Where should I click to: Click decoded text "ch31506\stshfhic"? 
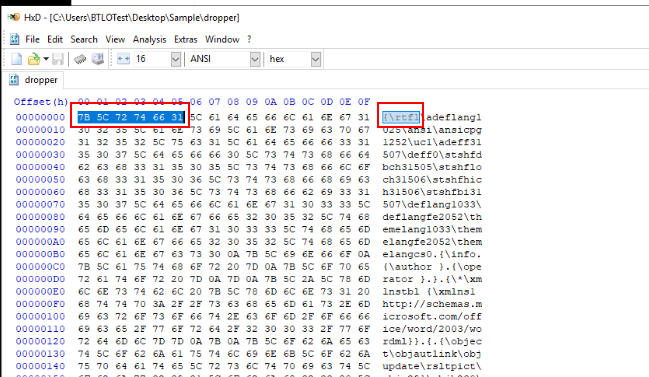[x=432, y=179]
